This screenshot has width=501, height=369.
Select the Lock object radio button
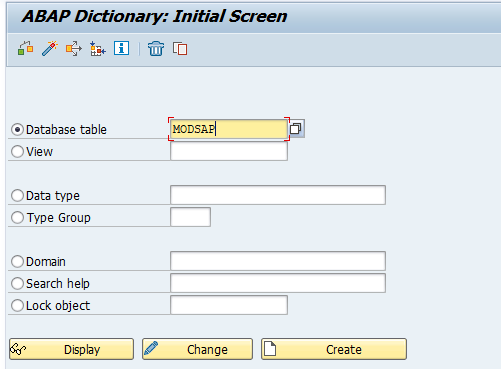pyautogui.click(x=17, y=305)
